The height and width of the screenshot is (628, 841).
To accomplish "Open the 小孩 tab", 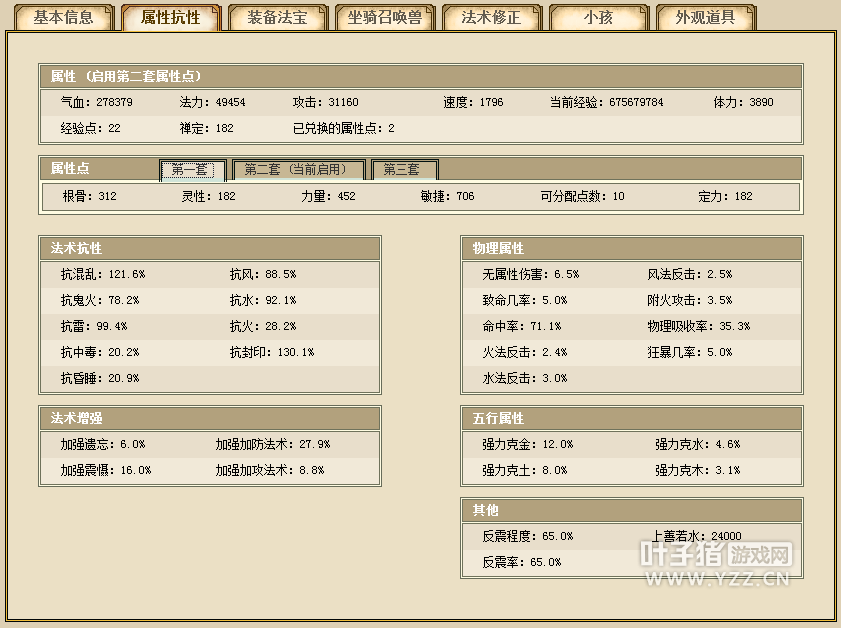I will pos(598,18).
